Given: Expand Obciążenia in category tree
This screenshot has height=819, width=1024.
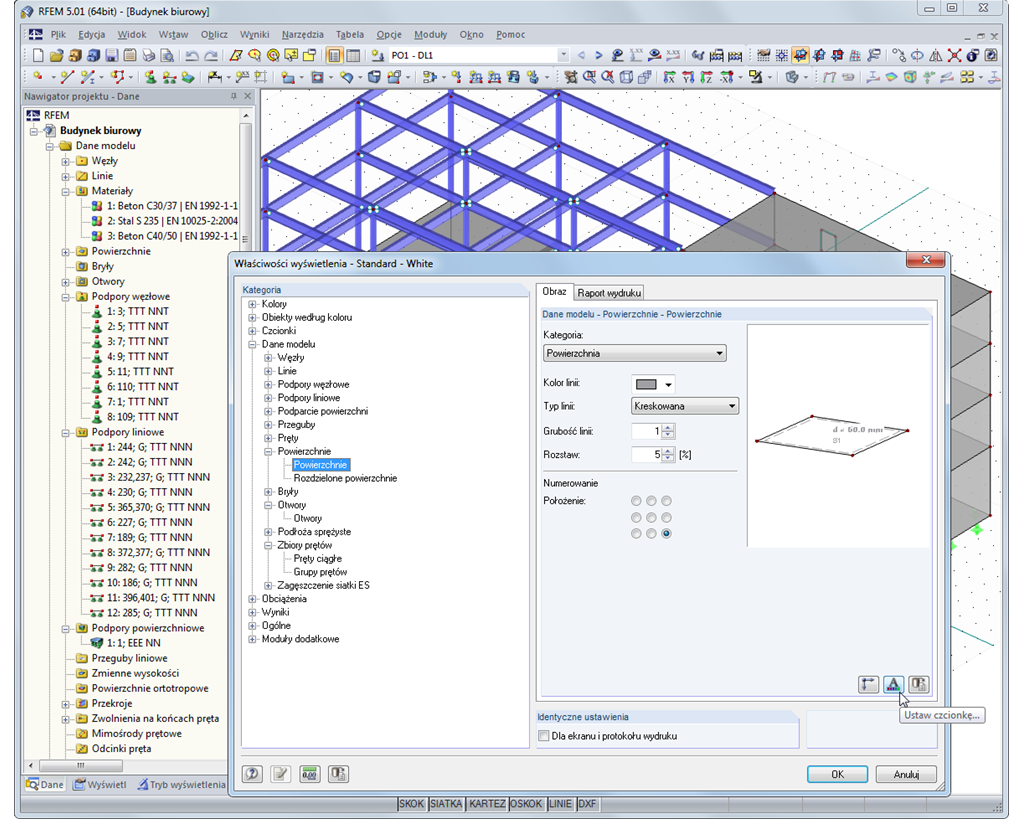Looking at the screenshot, I should pyautogui.click(x=252, y=599).
